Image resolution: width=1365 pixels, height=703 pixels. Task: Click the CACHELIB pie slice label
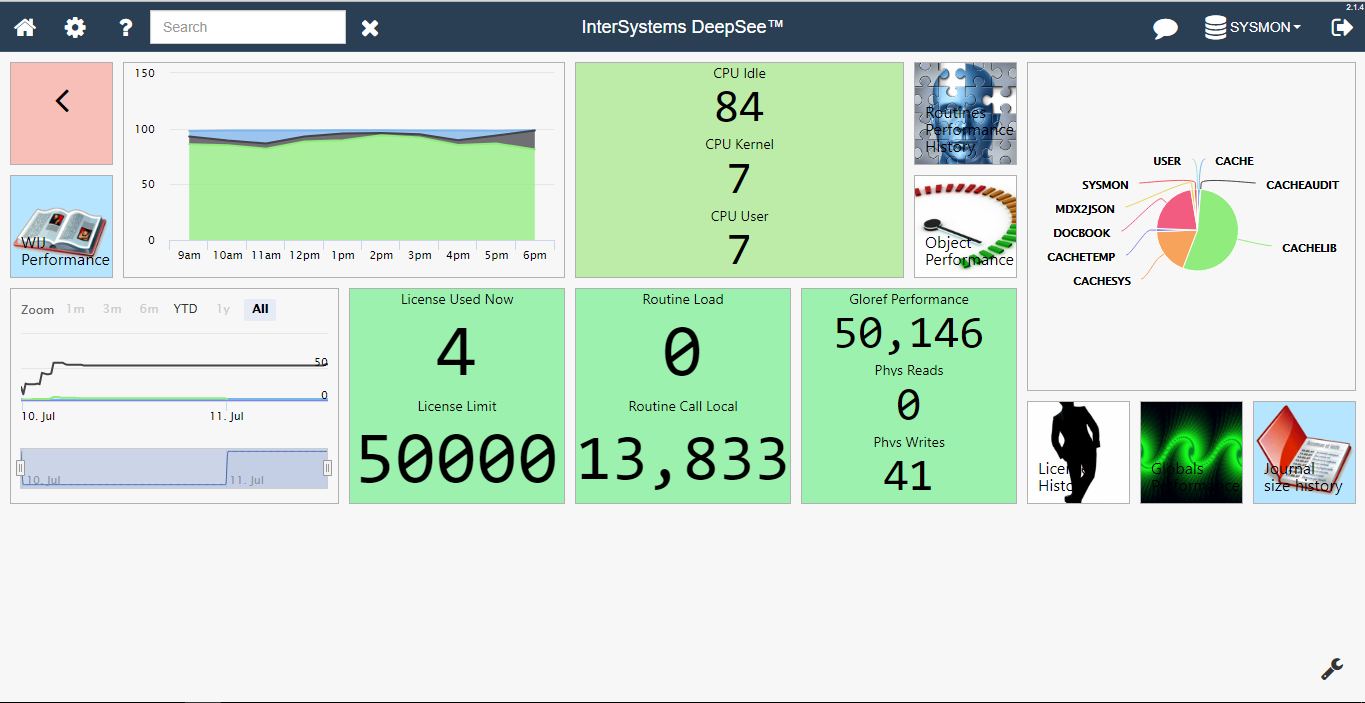(1309, 248)
